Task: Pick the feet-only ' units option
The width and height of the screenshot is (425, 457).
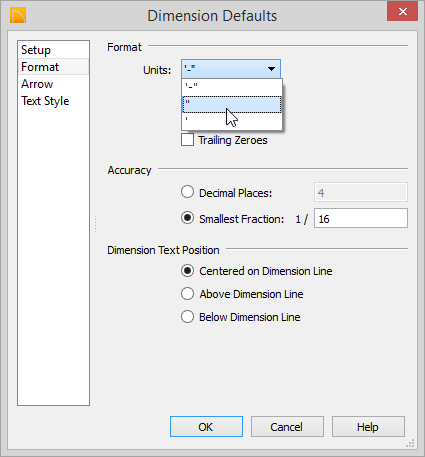Action: pos(232,121)
